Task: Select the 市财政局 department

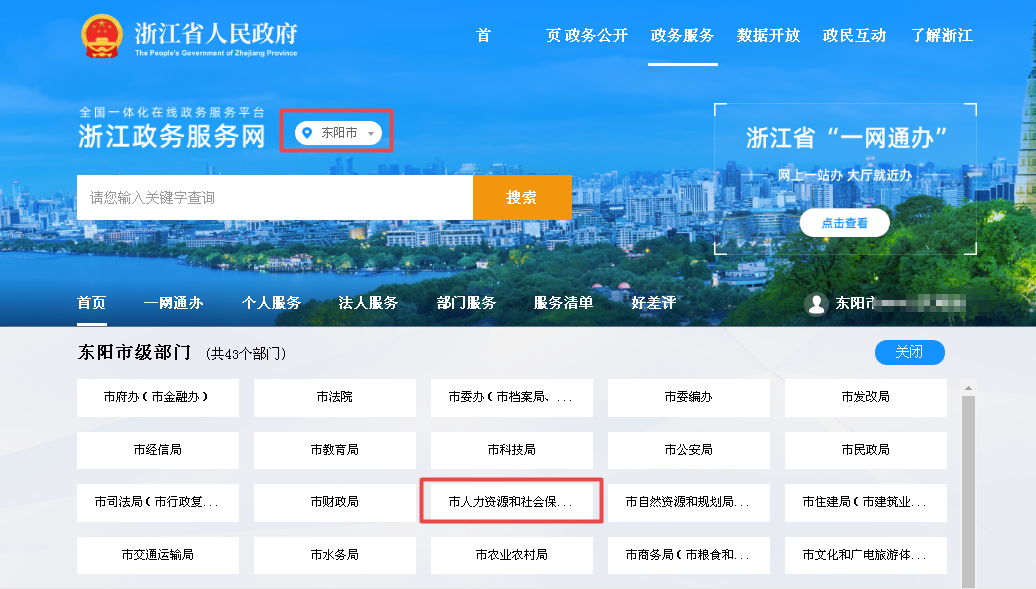Action: click(335, 502)
